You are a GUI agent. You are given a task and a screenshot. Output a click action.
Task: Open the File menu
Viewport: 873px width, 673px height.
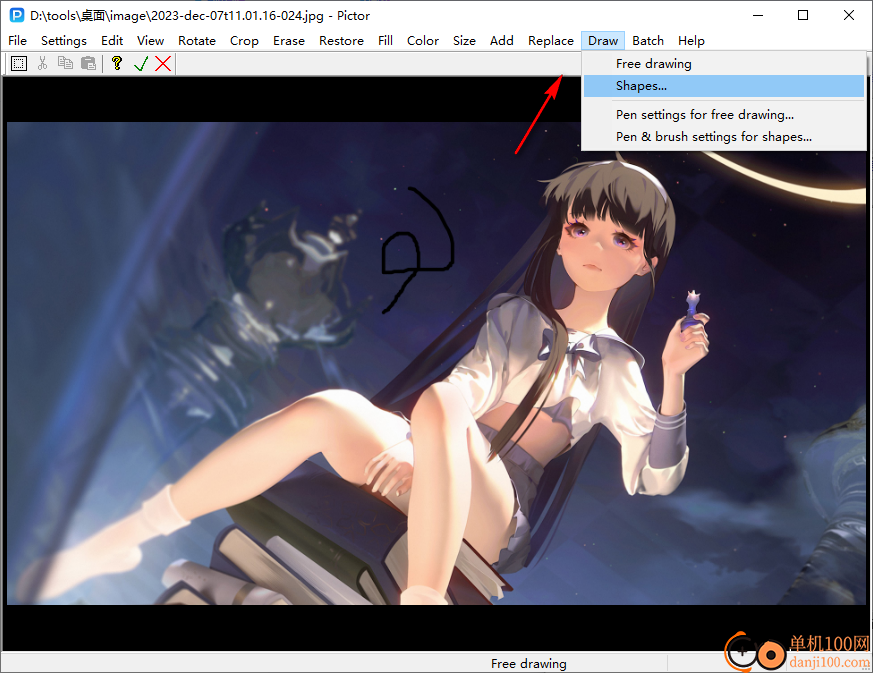tap(17, 41)
